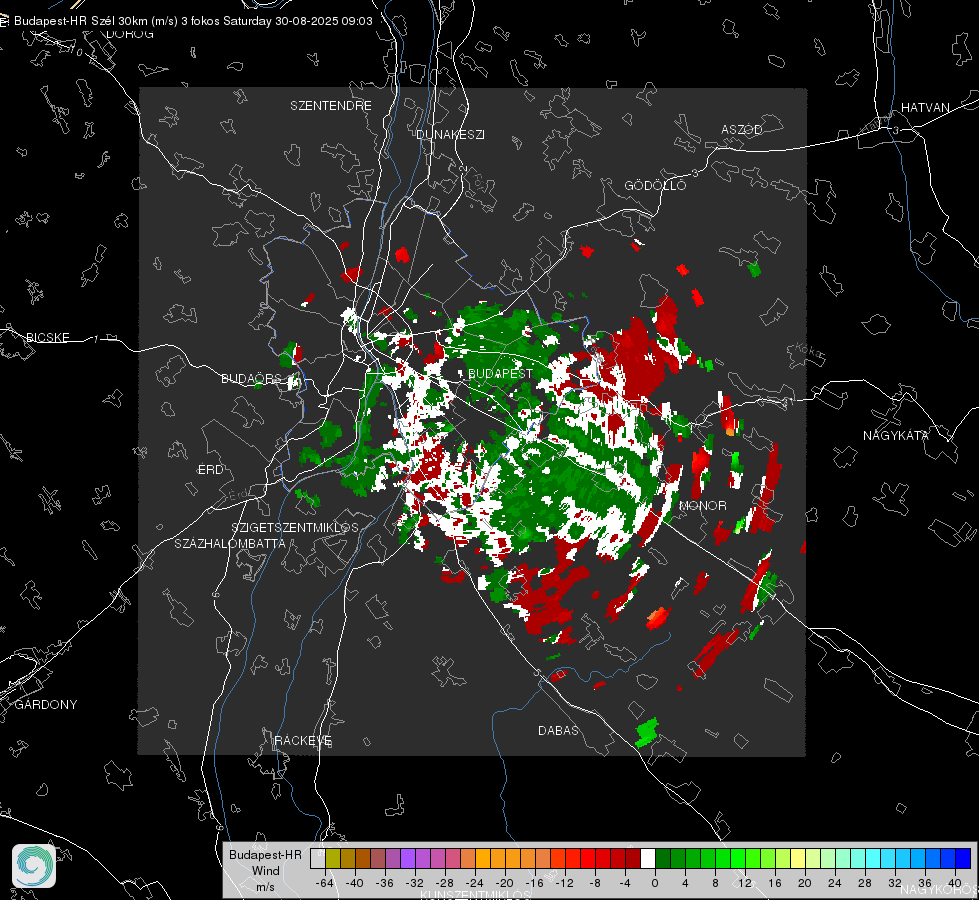
Task: Click the DABAS town label
Action: [x=558, y=731]
